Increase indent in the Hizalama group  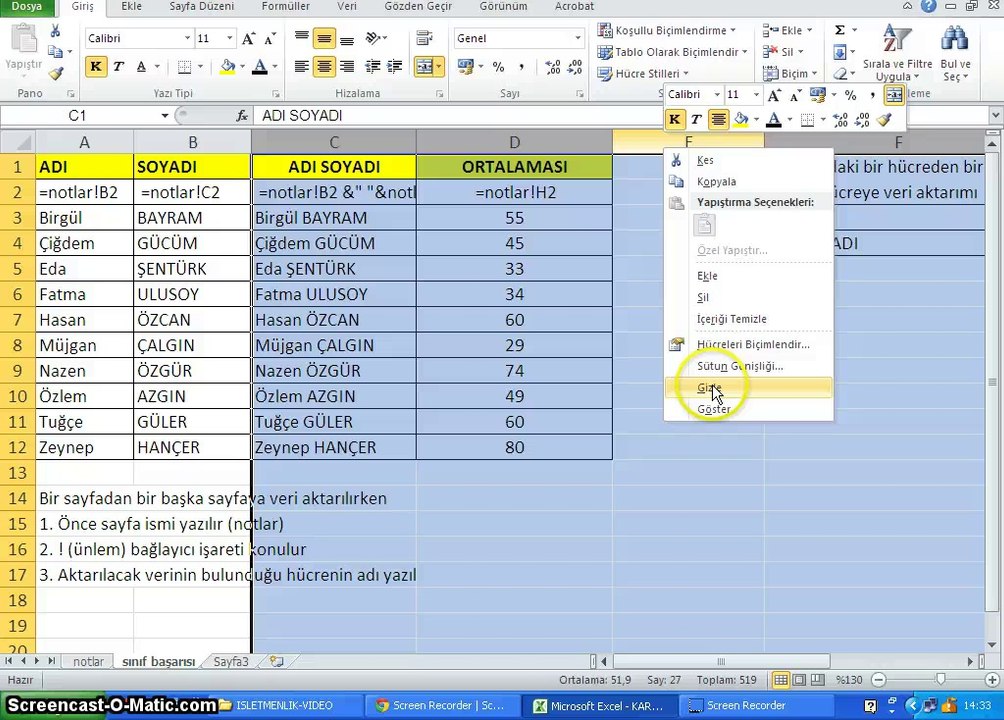pos(395,66)
